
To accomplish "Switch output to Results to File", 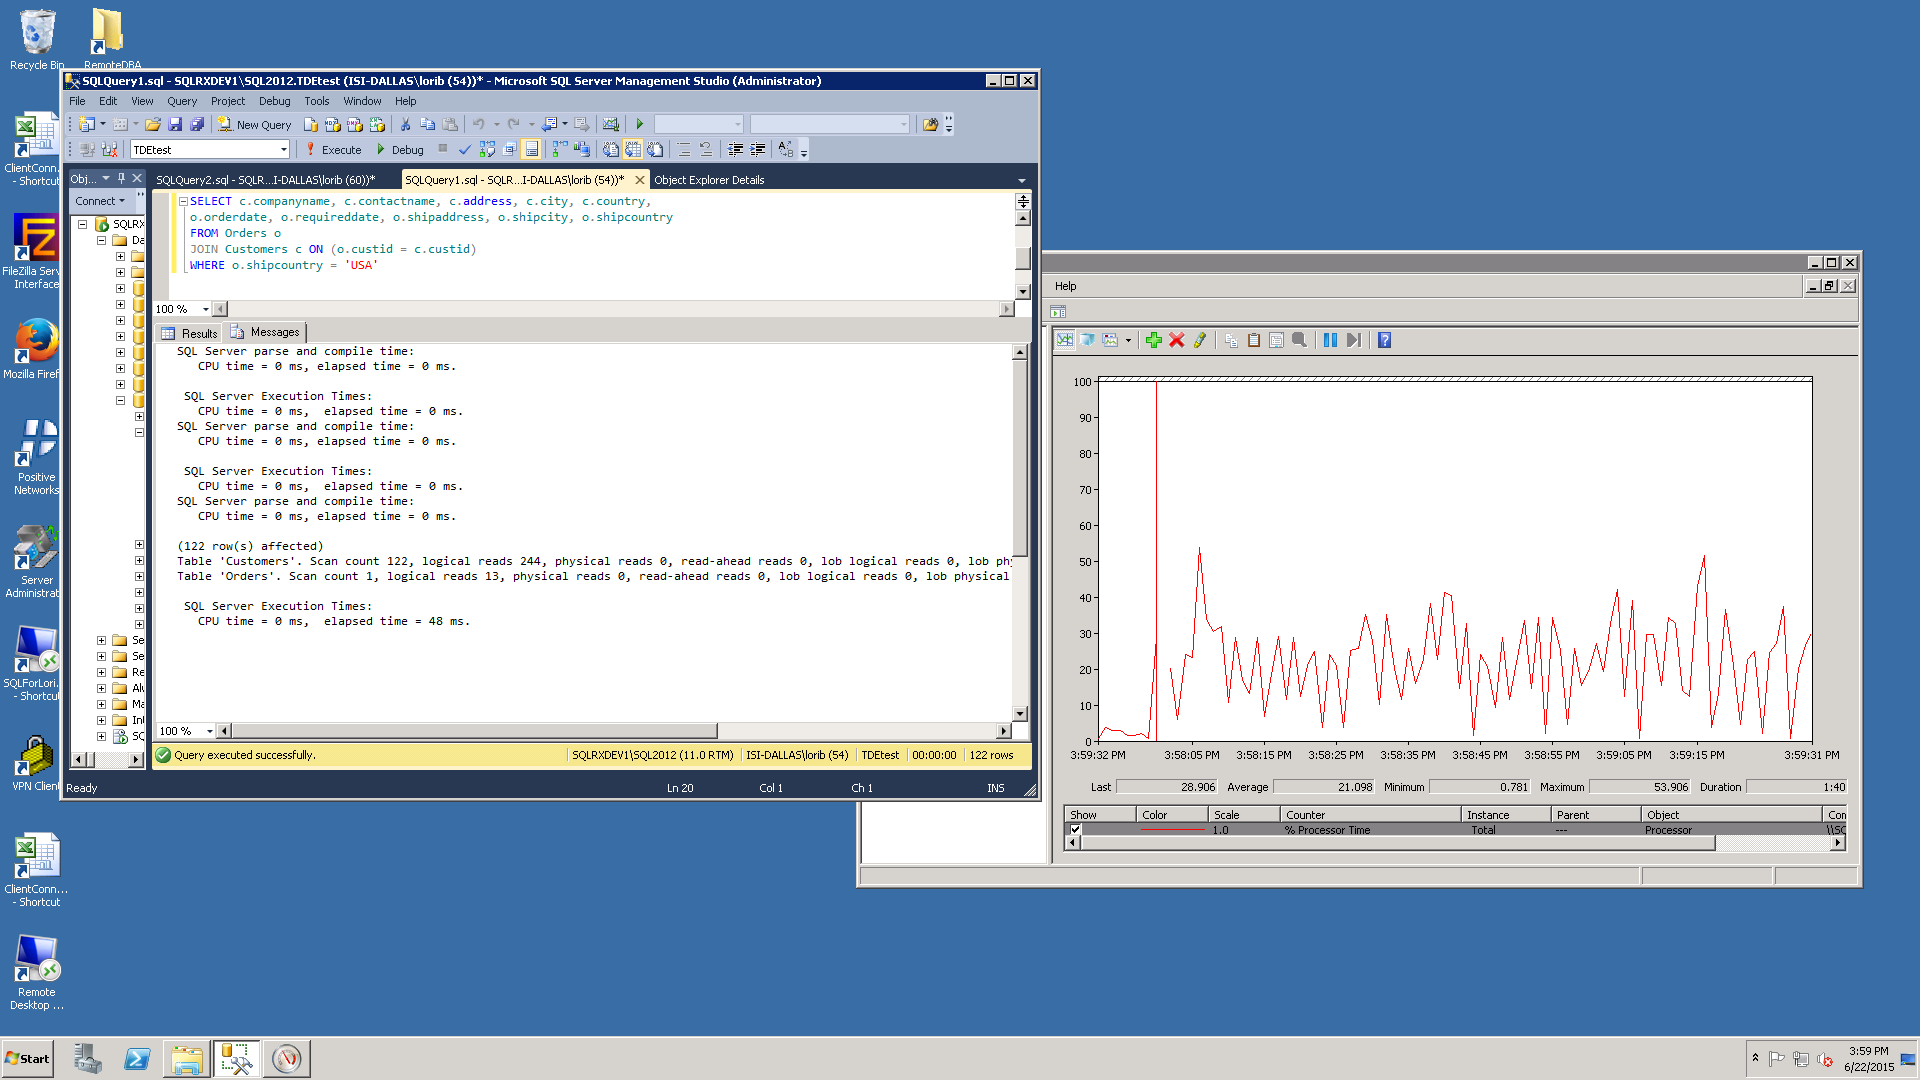I will tap(655, 150).
